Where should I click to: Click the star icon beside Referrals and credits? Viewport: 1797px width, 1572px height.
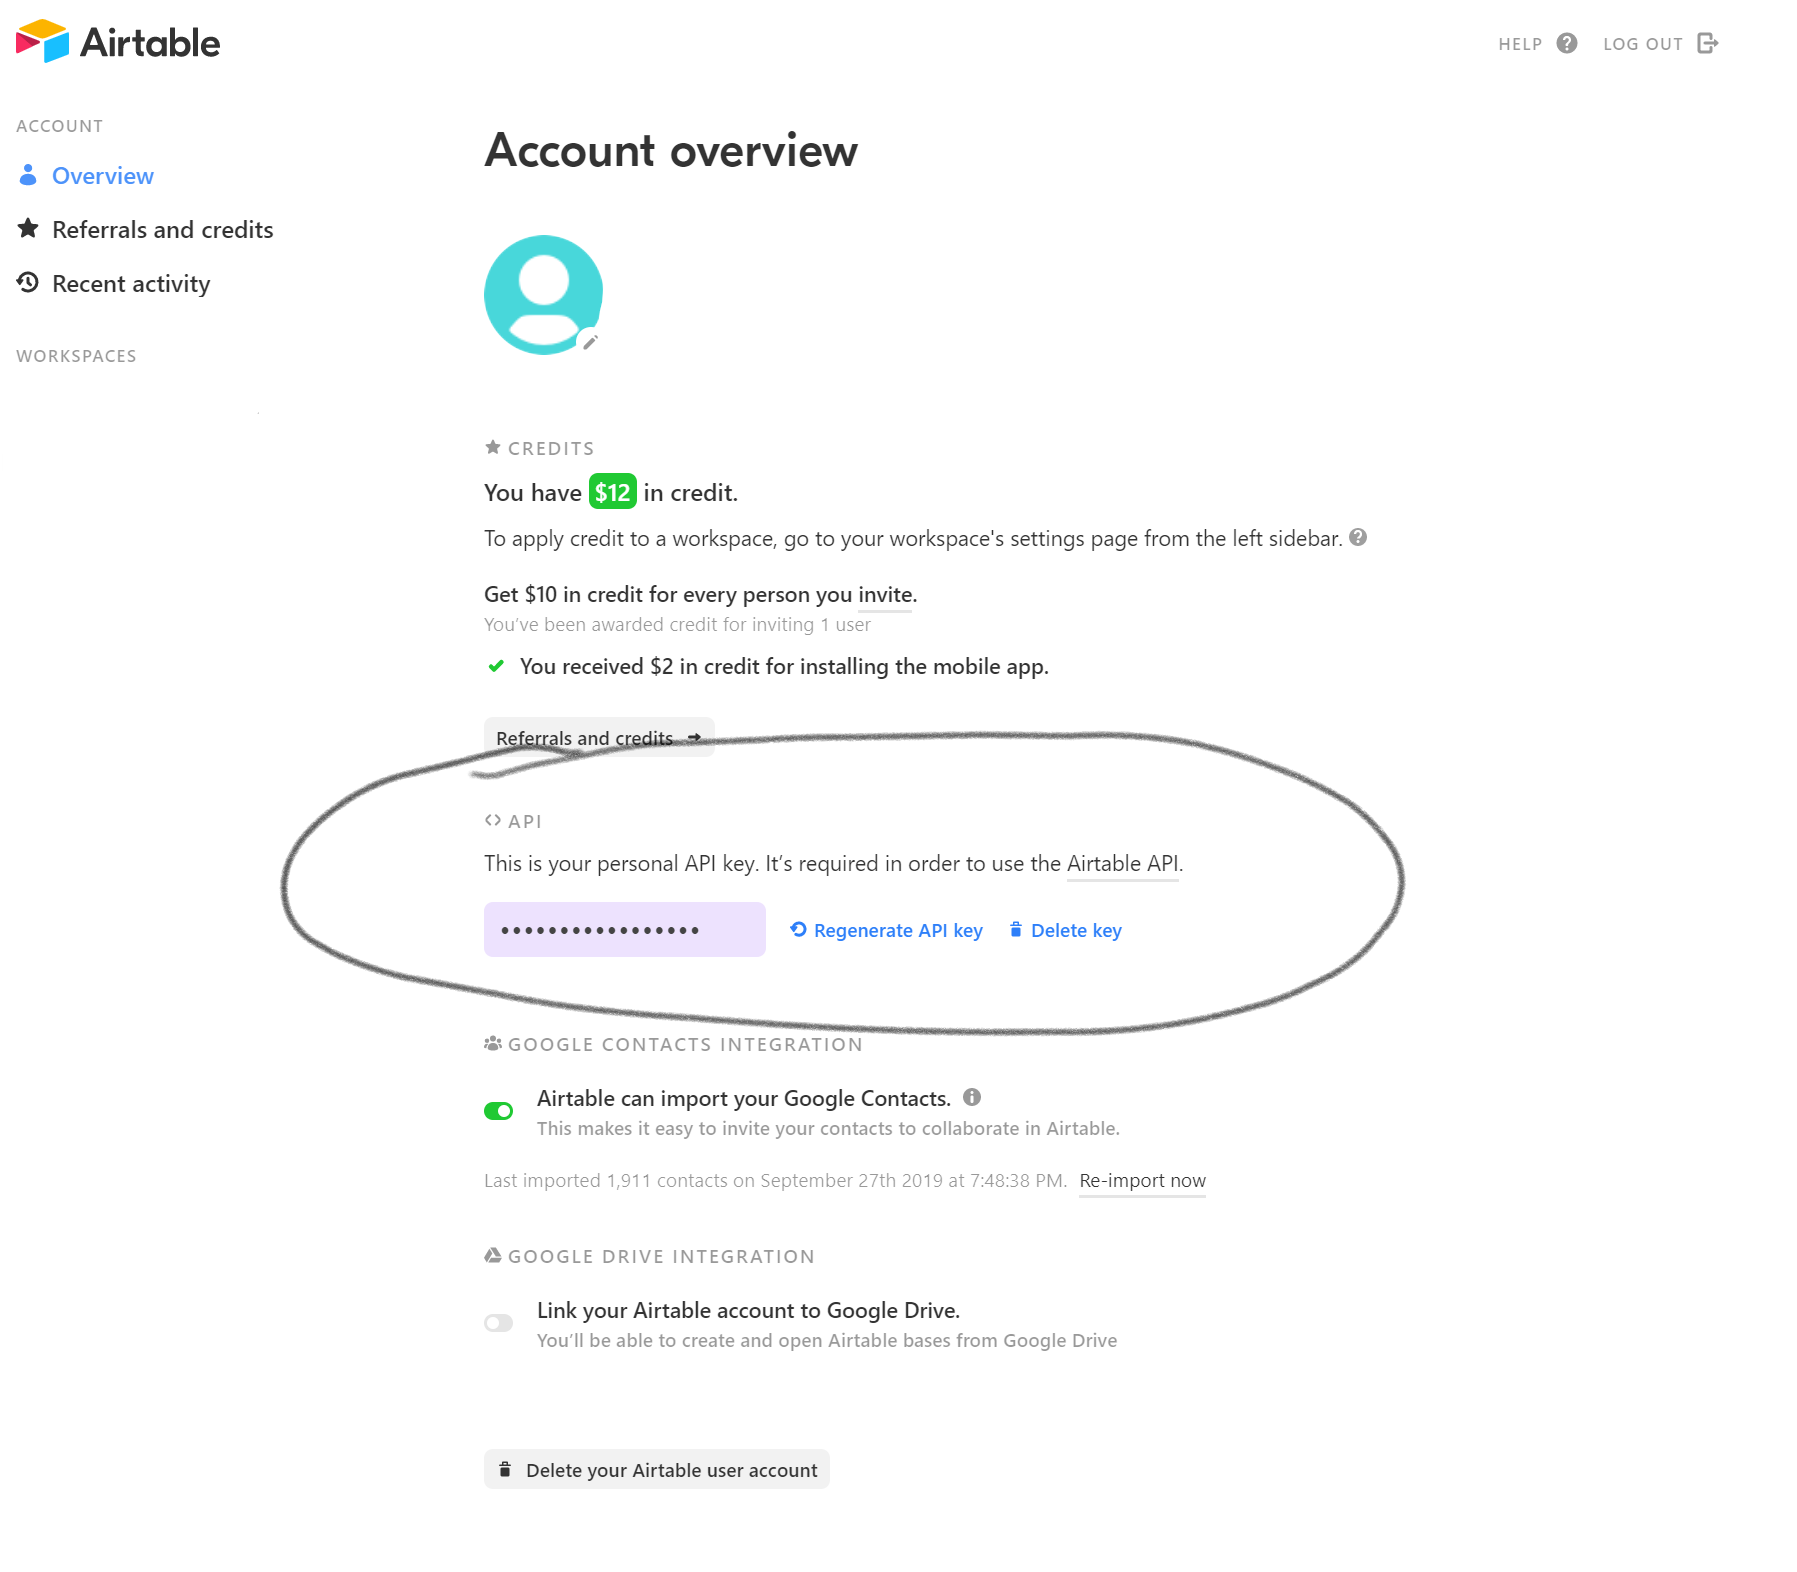[28, 228]
